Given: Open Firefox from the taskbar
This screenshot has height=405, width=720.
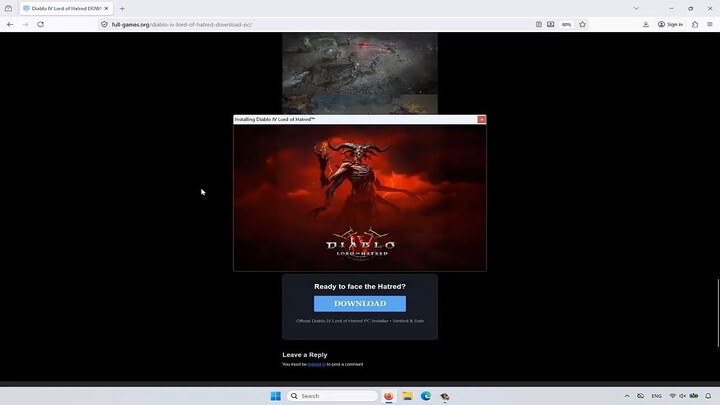Looking at the screenshot, I should point(388,396).
